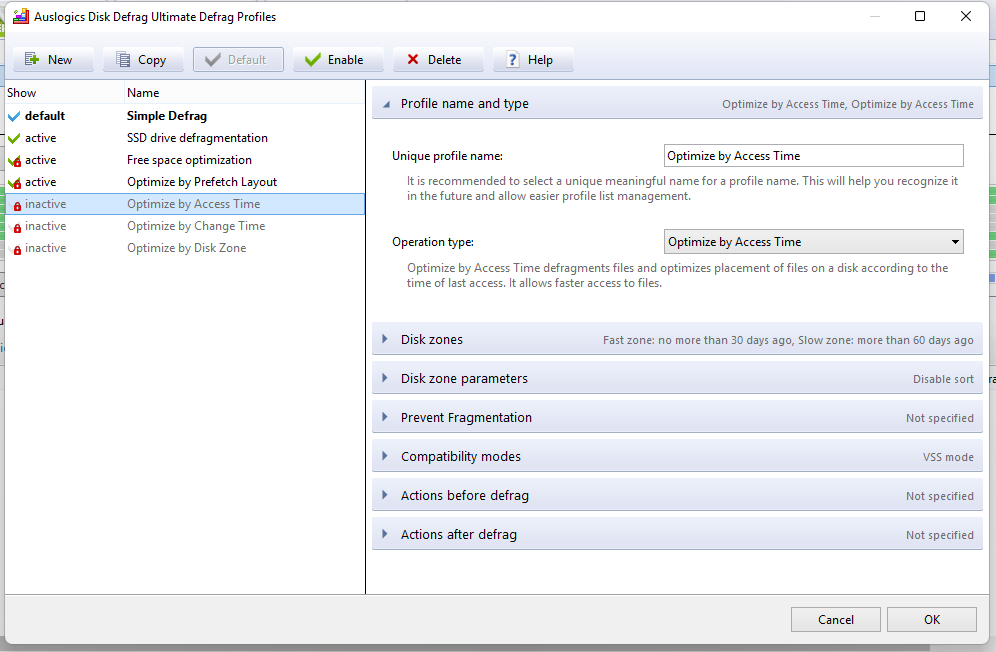Click the Name column header
Image resolution: width=996 pixels, height=652 pixels.
coord(245,93)
